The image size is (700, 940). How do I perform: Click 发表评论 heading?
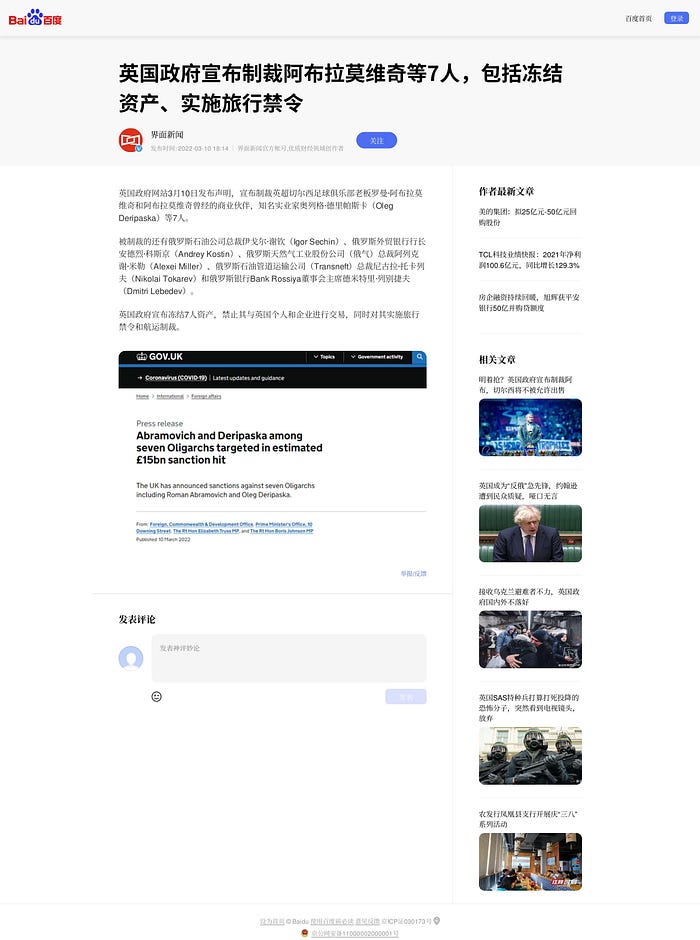pyautogui.click(x=137, y=619)
